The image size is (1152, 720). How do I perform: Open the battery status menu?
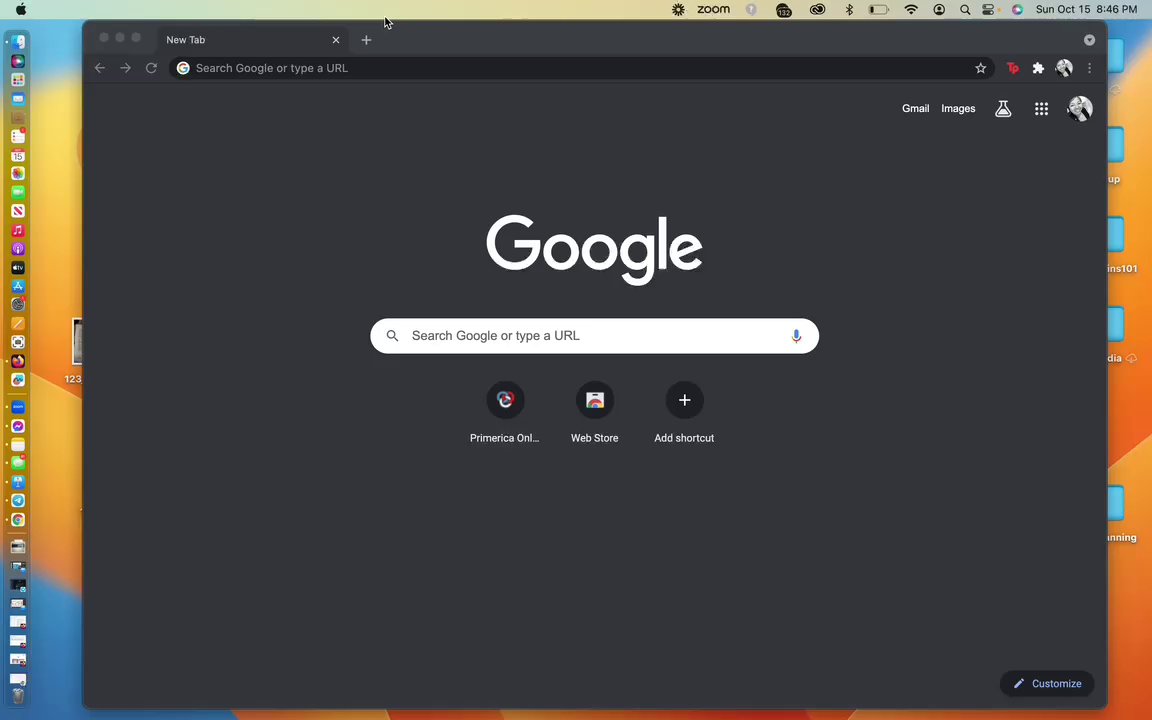[x=879, y=10]
